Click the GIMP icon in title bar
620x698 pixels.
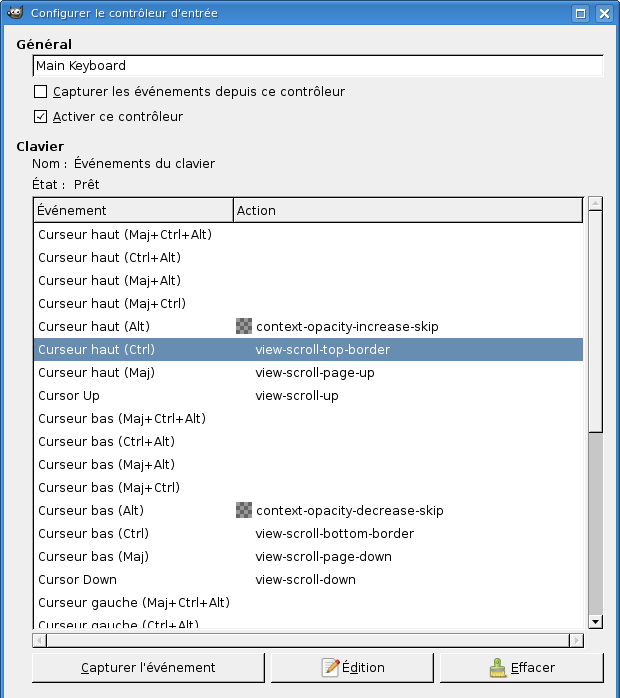point(15,14)
